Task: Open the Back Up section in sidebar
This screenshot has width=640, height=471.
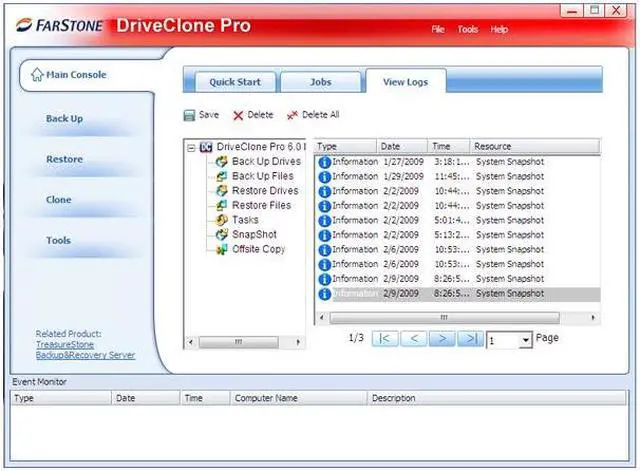Action: tap(64, 119)
